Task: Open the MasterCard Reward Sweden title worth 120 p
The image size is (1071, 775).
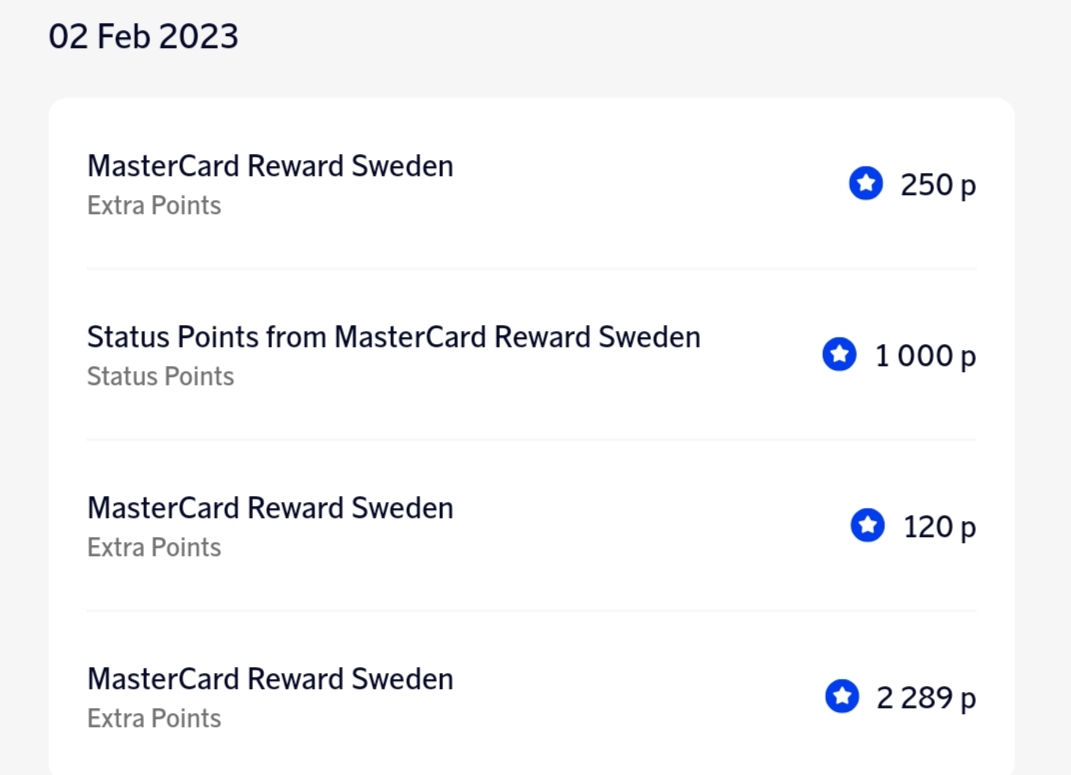Action: point(270,508)
